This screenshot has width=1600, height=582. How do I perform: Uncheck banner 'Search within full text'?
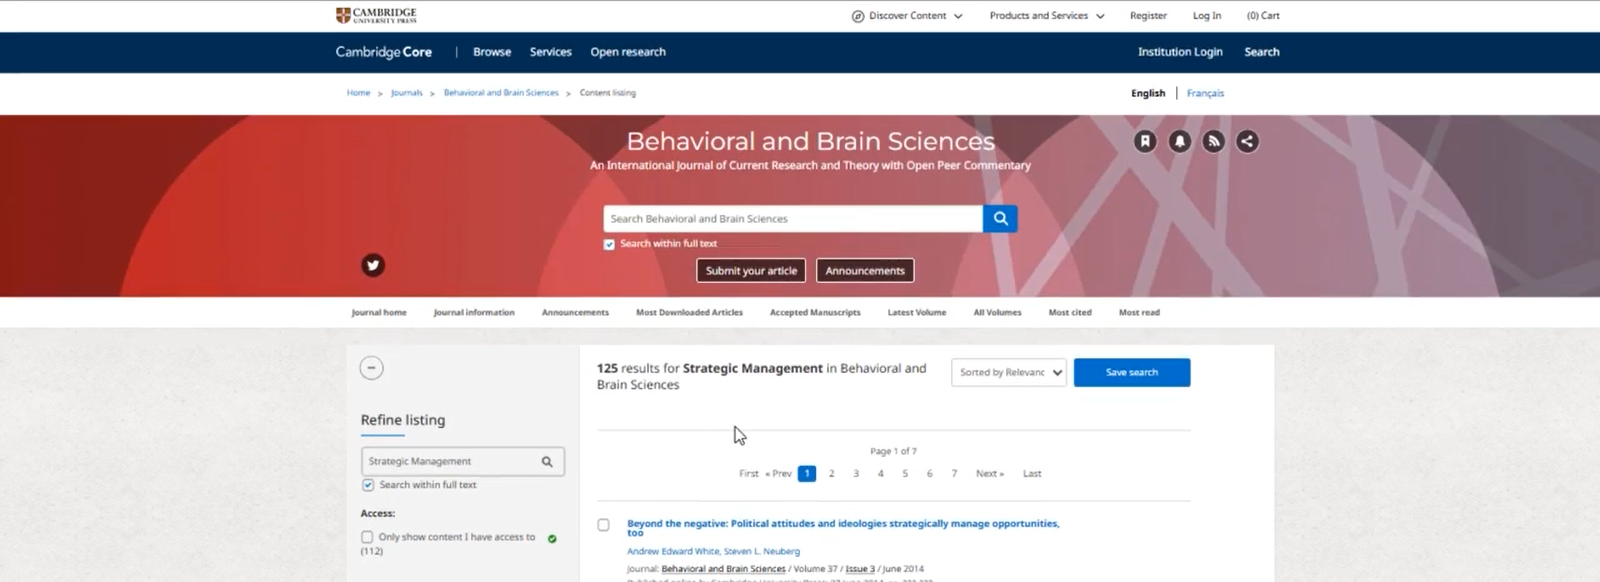point(609,244)
